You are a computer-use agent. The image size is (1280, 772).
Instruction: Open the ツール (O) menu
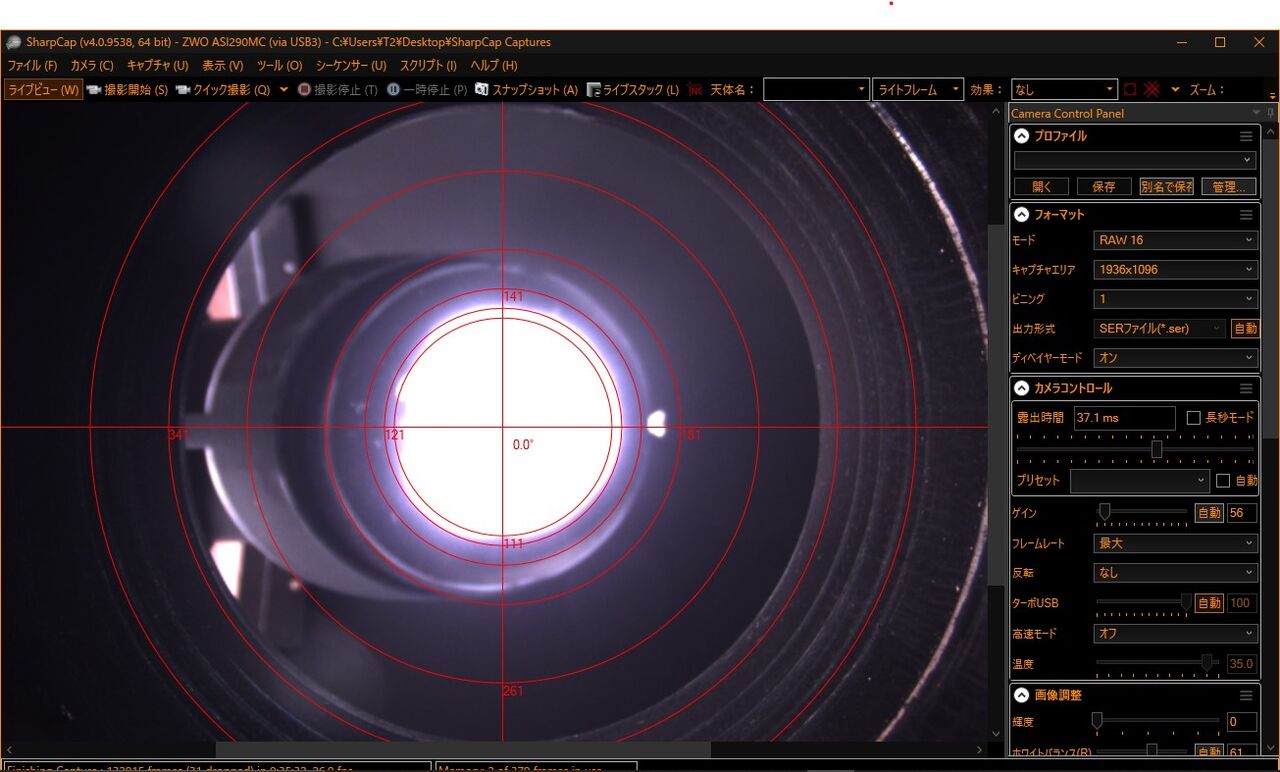click(x=279, y=65)
